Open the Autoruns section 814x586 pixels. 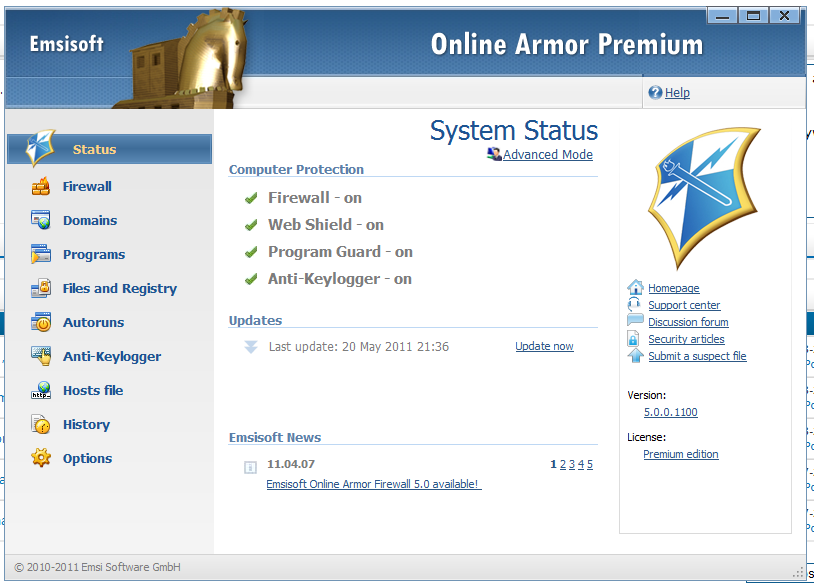click(x=93, y=322)
